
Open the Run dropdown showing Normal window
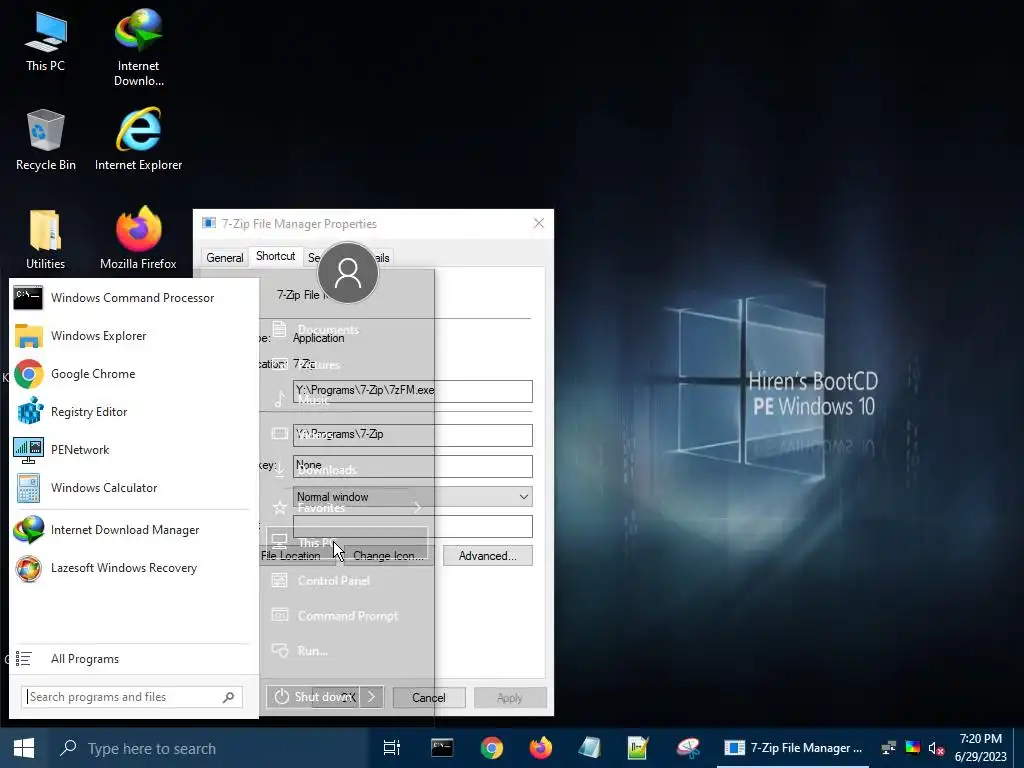pos(413,497)
